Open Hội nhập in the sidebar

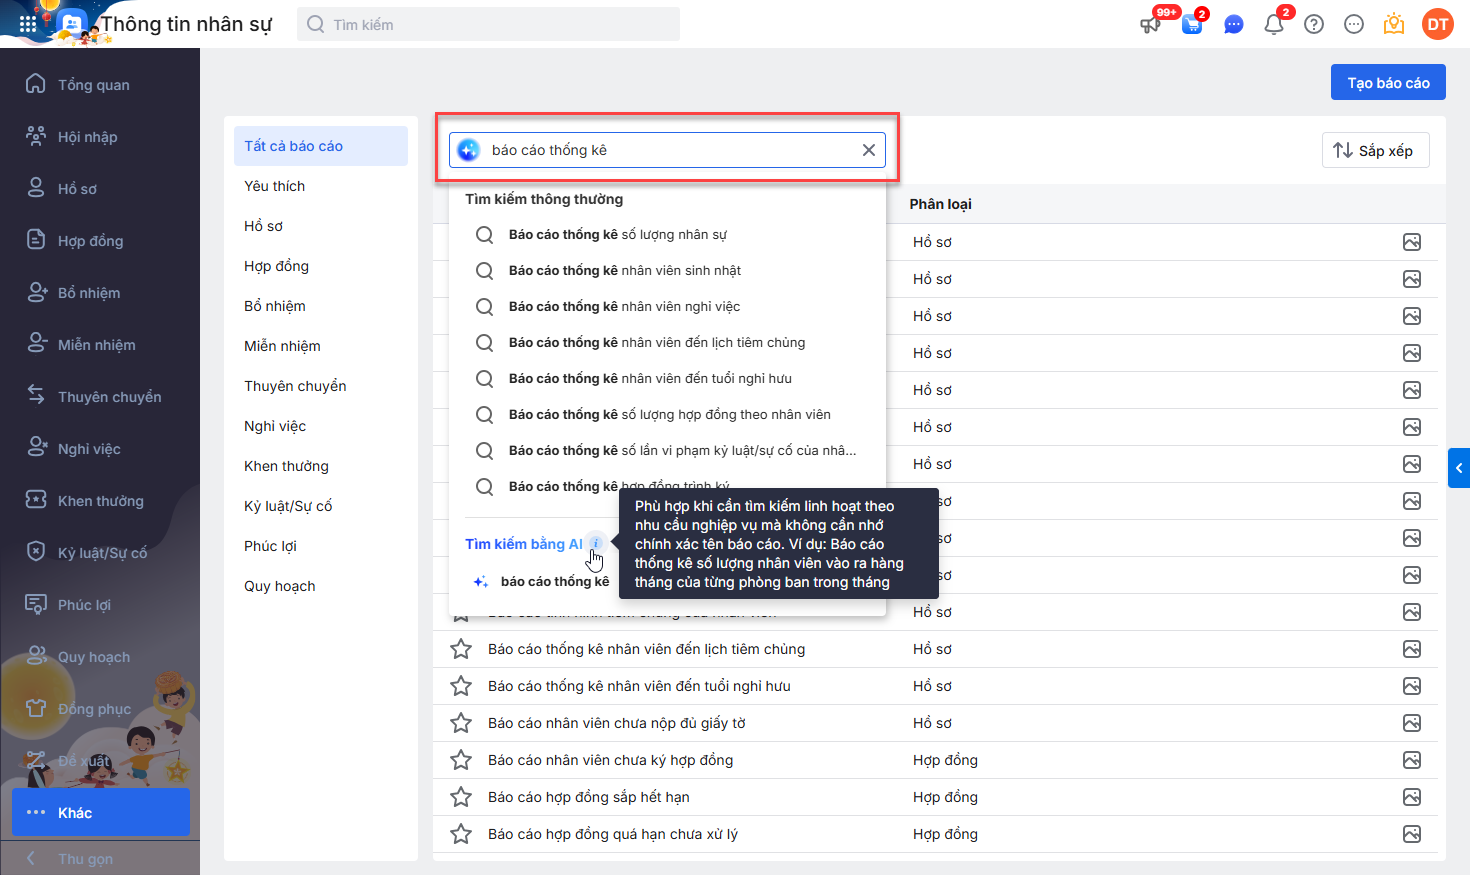click(x=100, y=137)
